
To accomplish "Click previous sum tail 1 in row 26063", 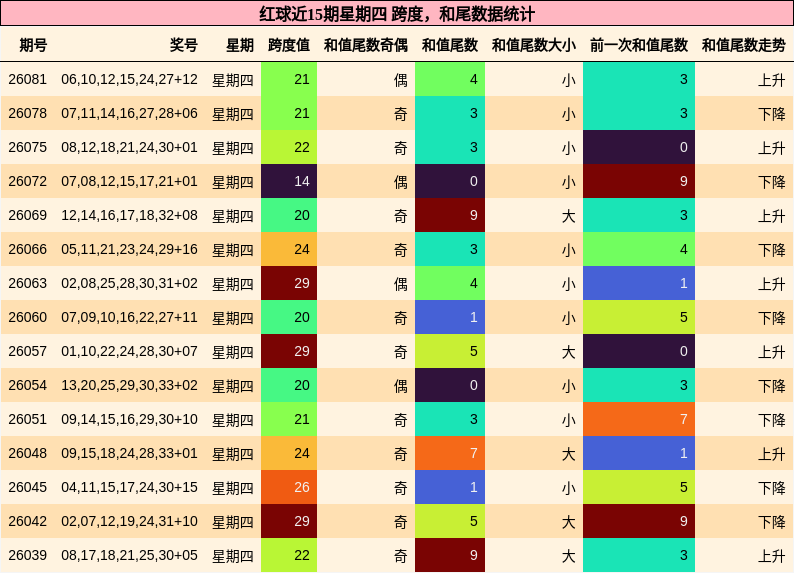I will (639, 283).
